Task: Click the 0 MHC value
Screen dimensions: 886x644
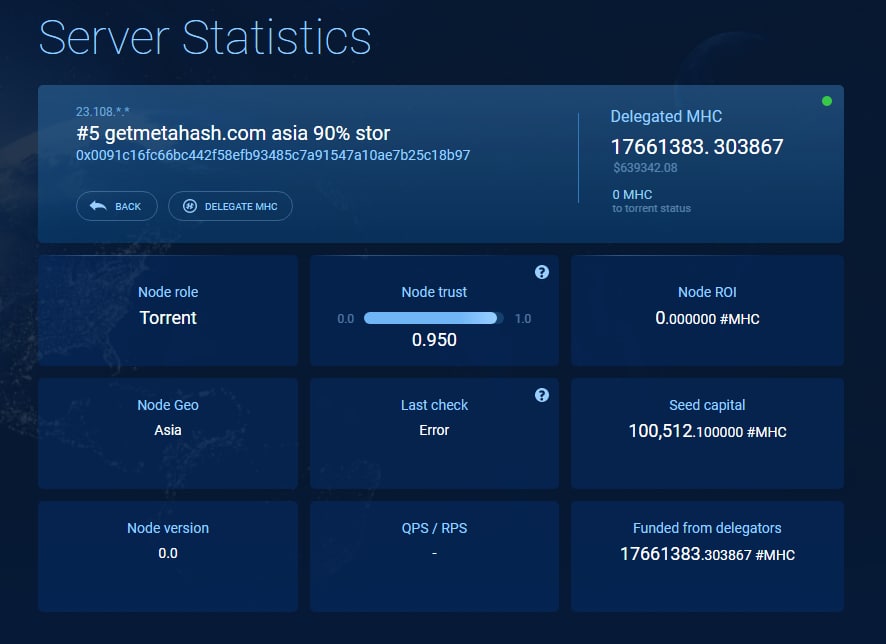Action: [632, 194]
